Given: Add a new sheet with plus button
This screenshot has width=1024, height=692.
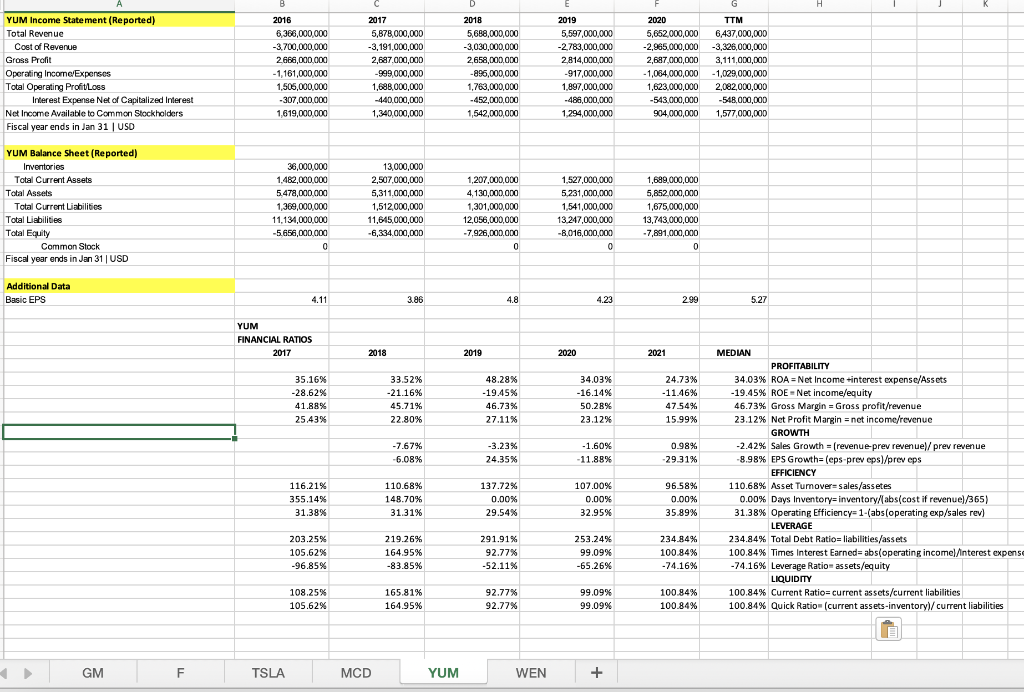Looking at the screenshot, I should [596, 672].
